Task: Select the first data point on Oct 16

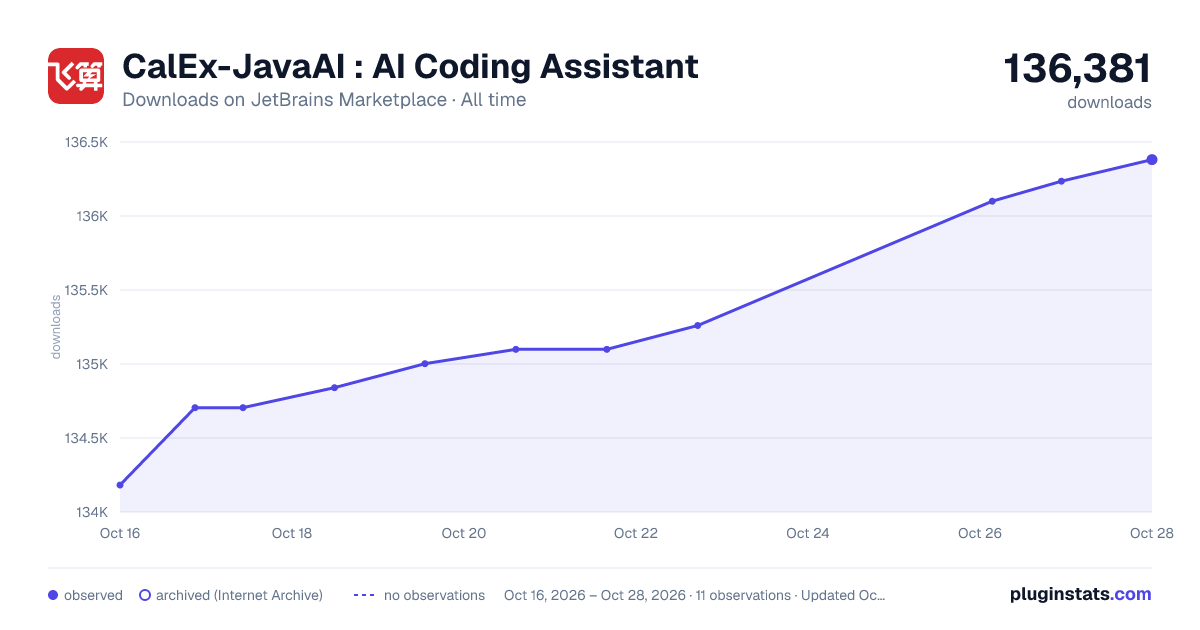Action: (120, 485)
